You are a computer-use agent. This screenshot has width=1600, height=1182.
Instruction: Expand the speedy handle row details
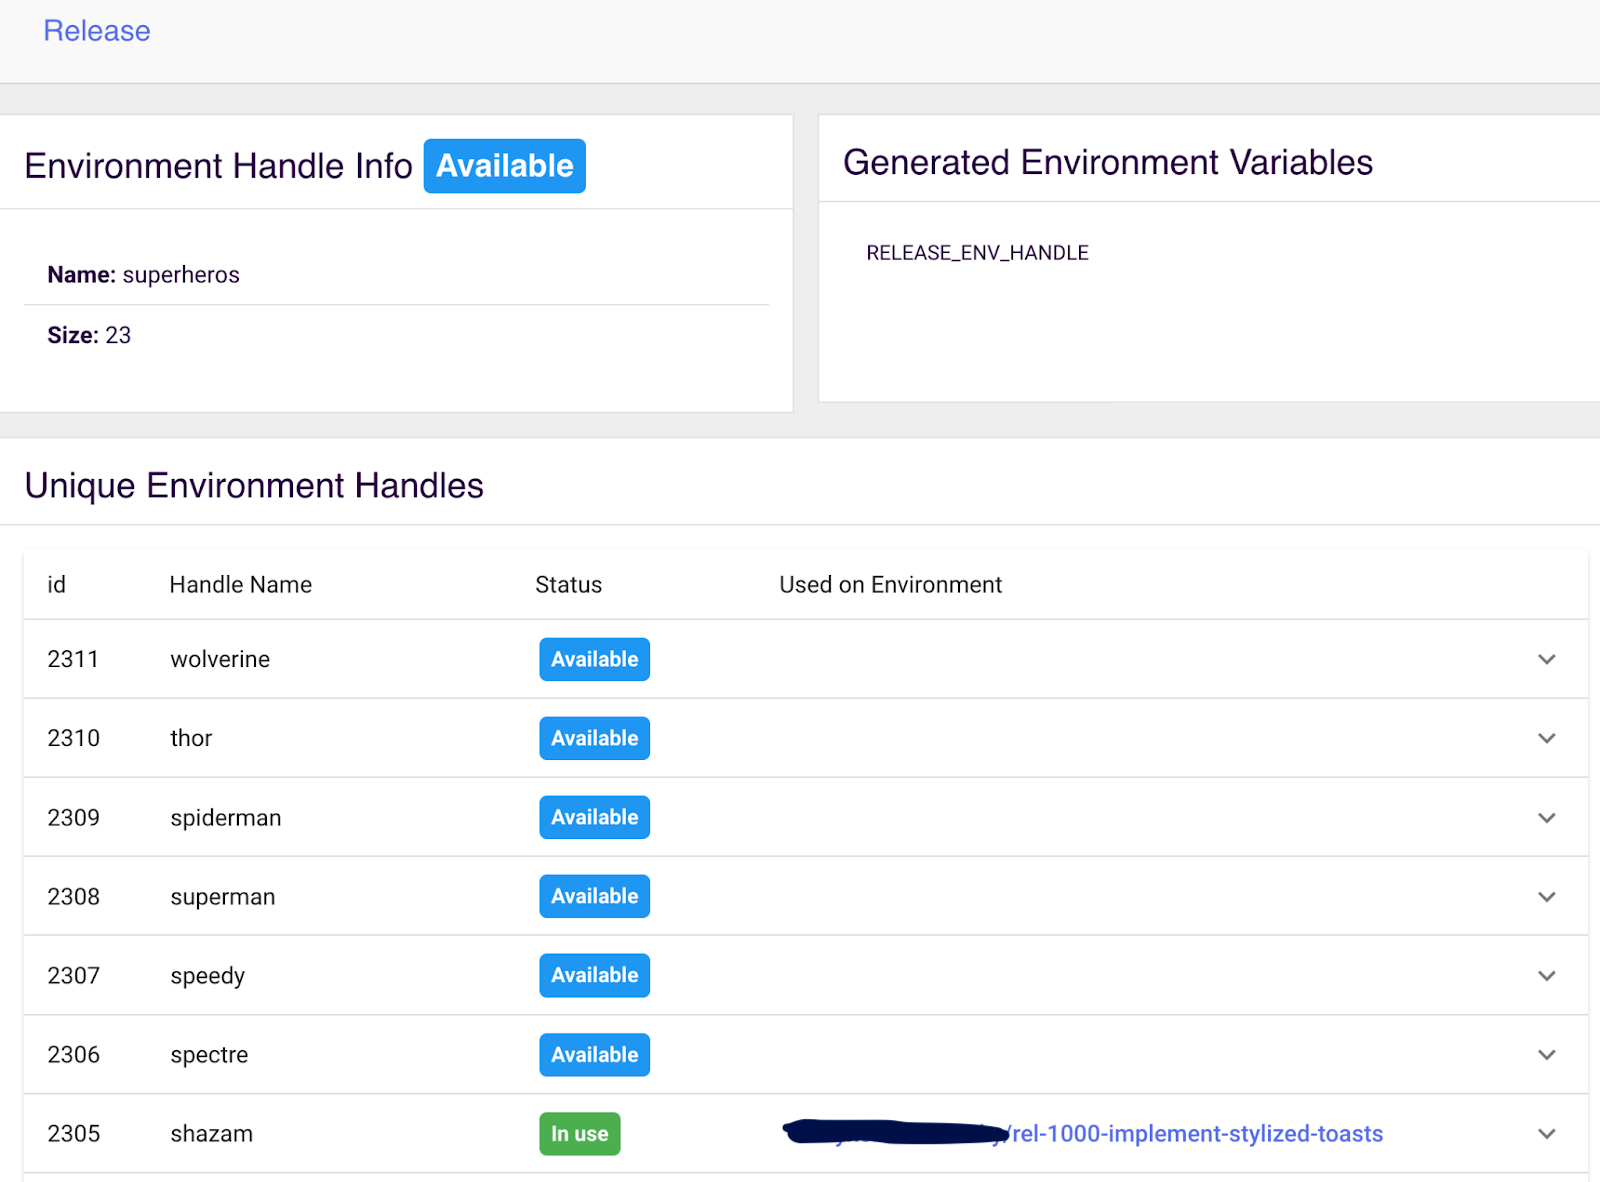coord(1546,975)
